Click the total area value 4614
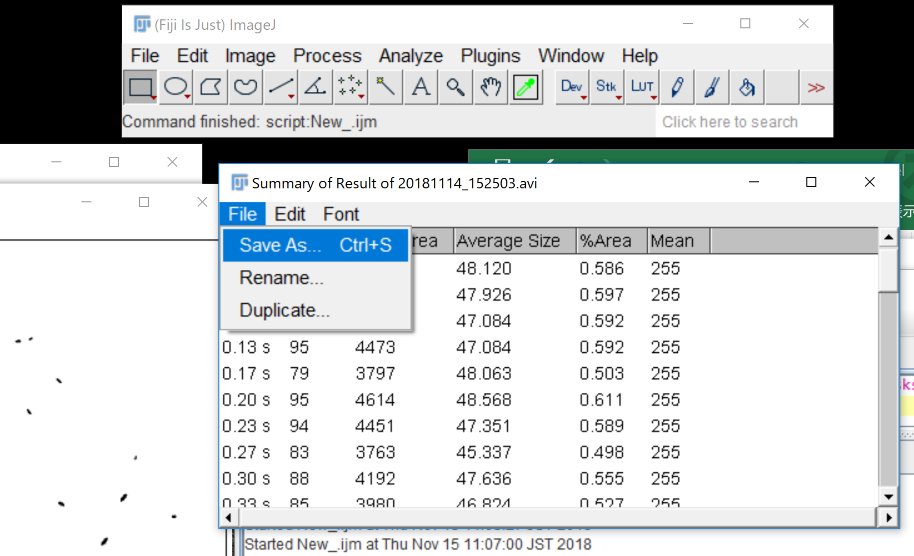The image size is (914, 556). coord(375,400)
